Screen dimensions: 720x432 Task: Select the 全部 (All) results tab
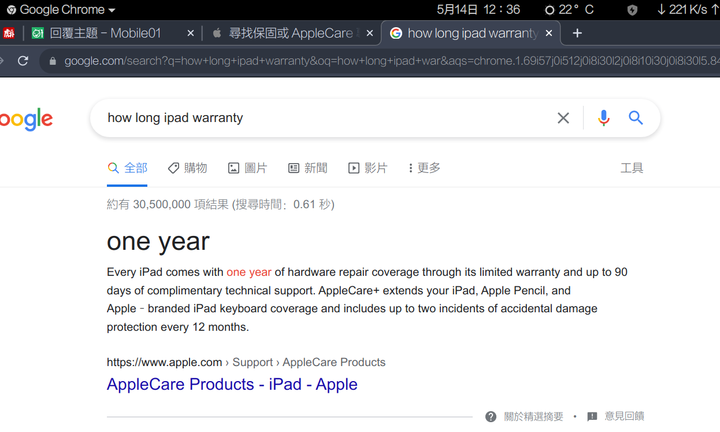[x=127, y=168]
